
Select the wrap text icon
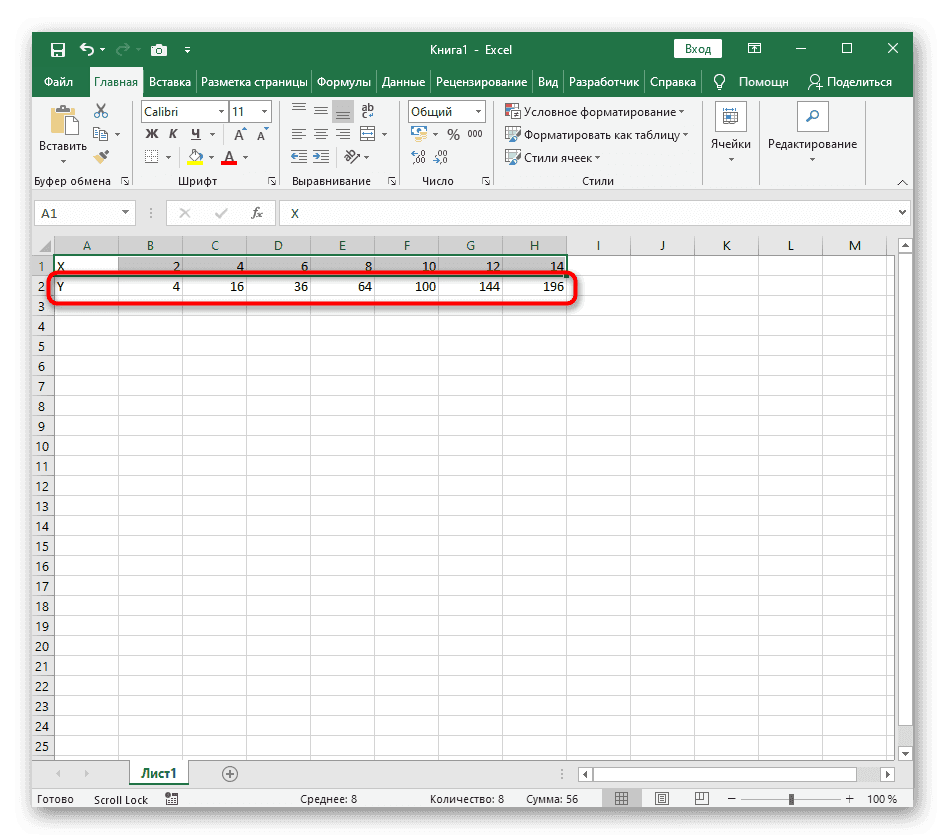point(367,110)
